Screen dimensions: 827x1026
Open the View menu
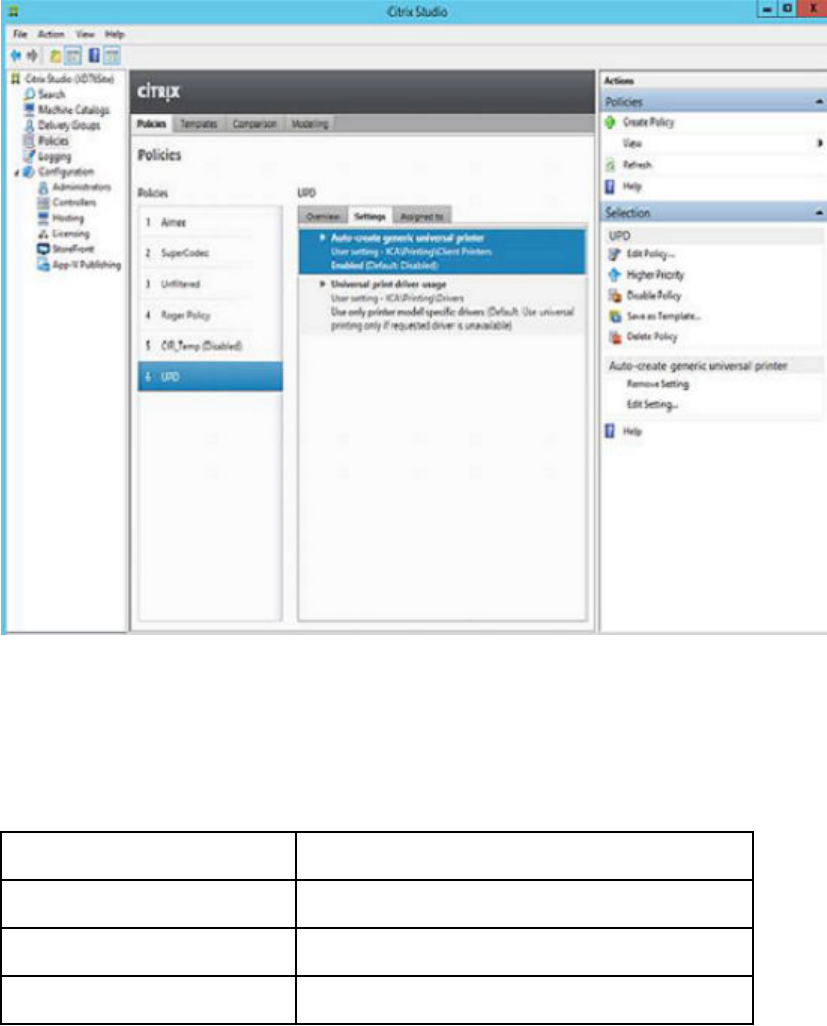click(x=84, y=34)
